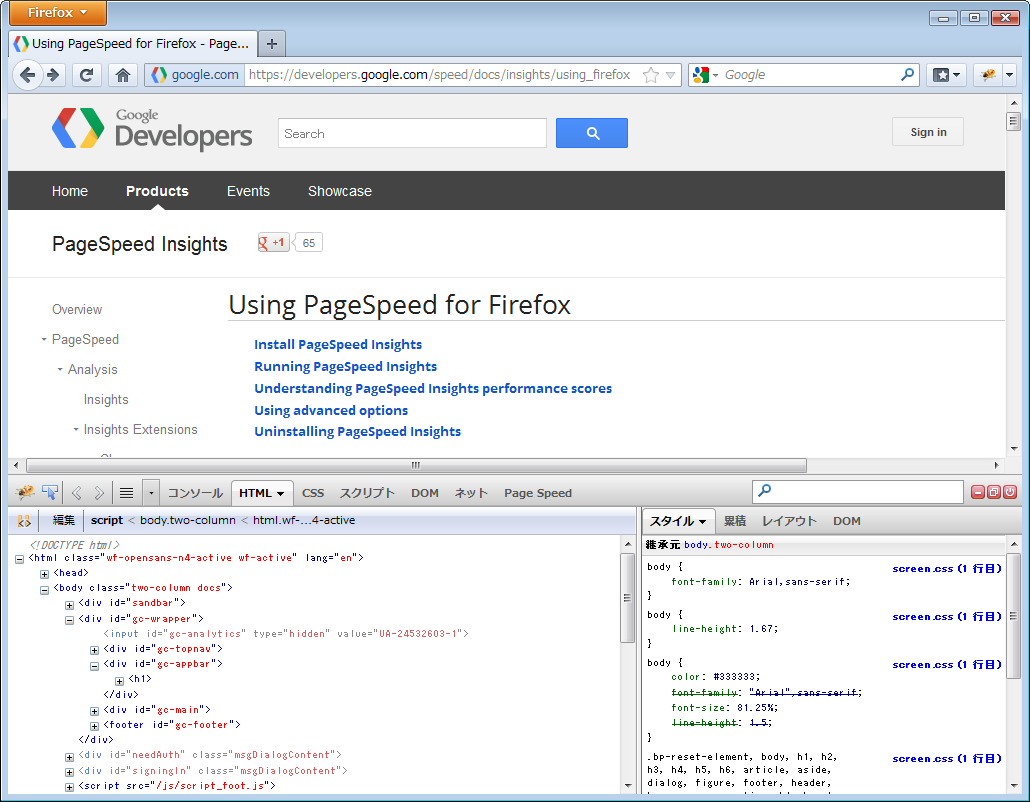Click the Firebug search magnifier icon

765,491
